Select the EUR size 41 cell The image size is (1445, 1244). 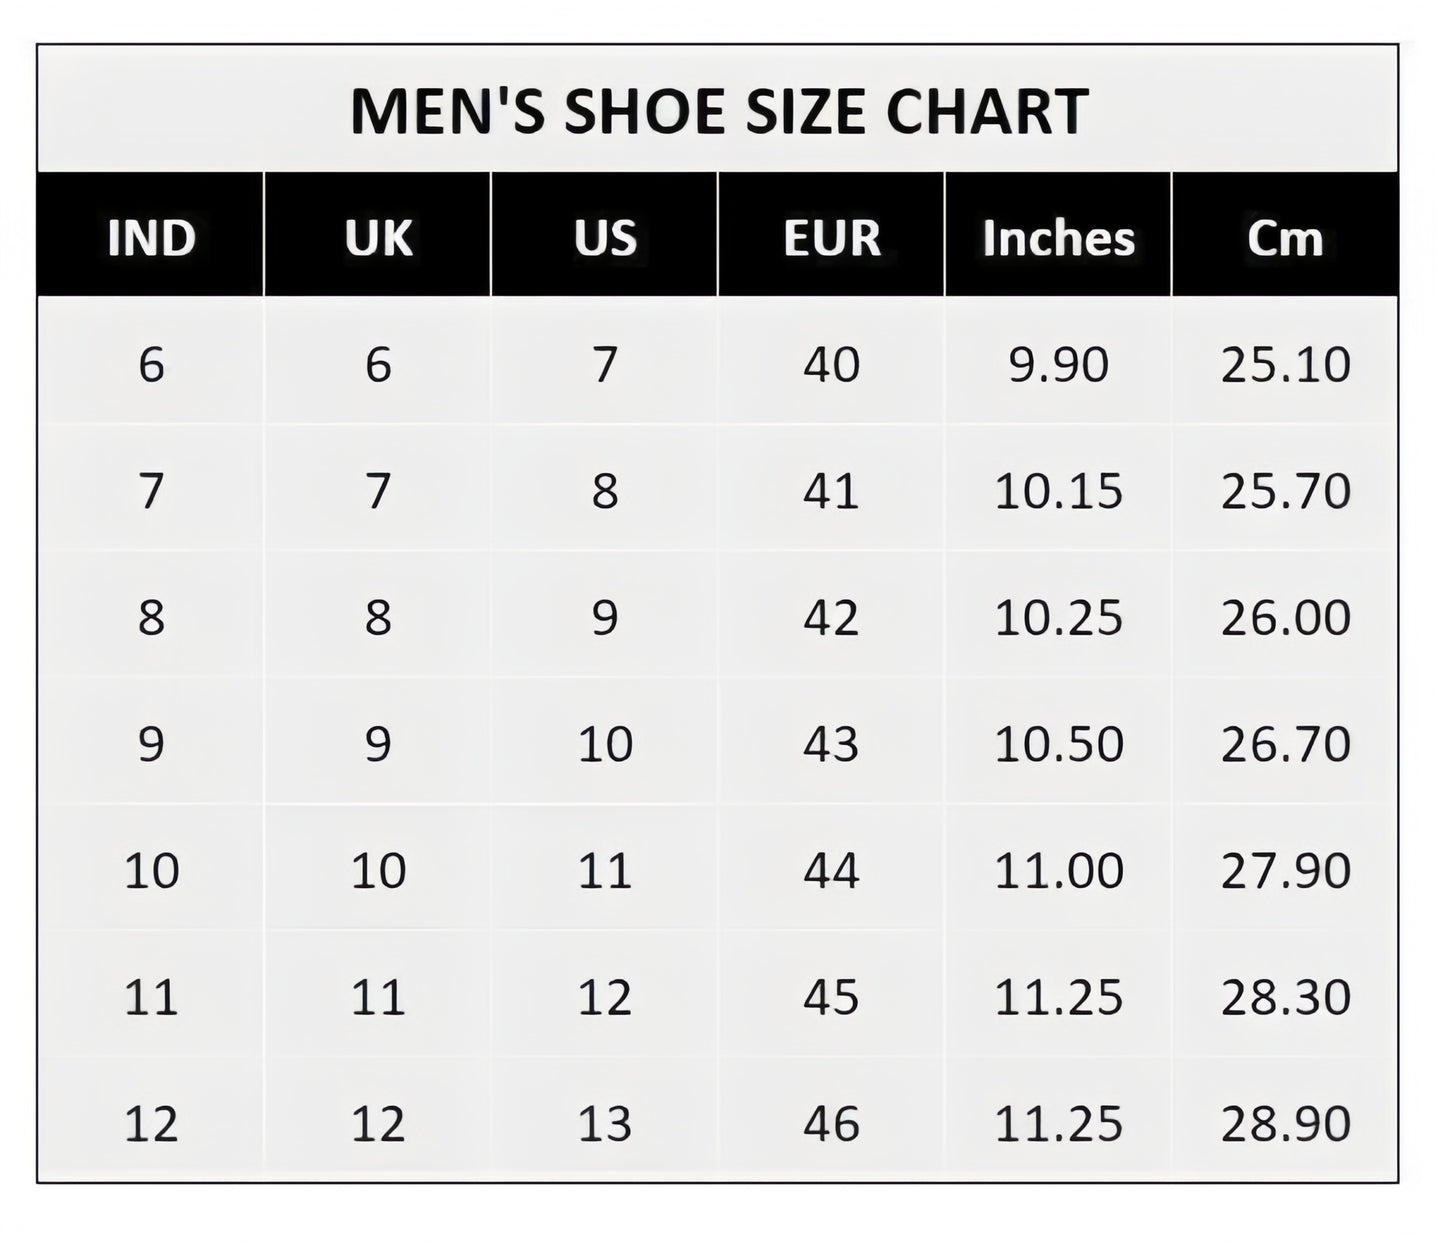(x=831, y=491)
